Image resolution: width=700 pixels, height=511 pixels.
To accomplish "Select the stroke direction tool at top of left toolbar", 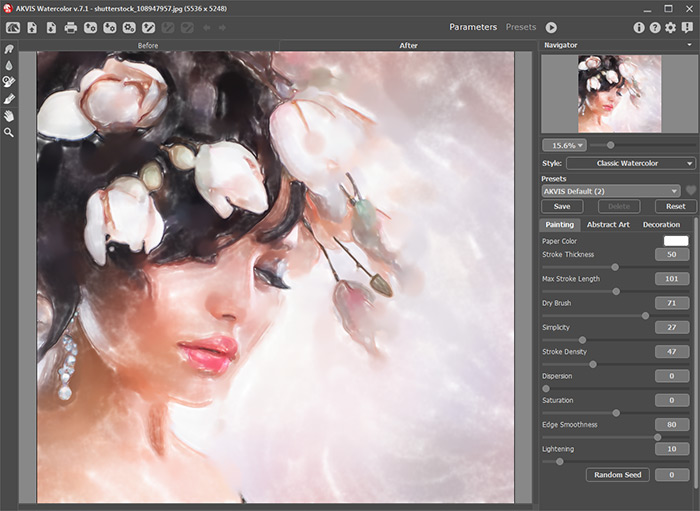I will click(x=8, y=49).
